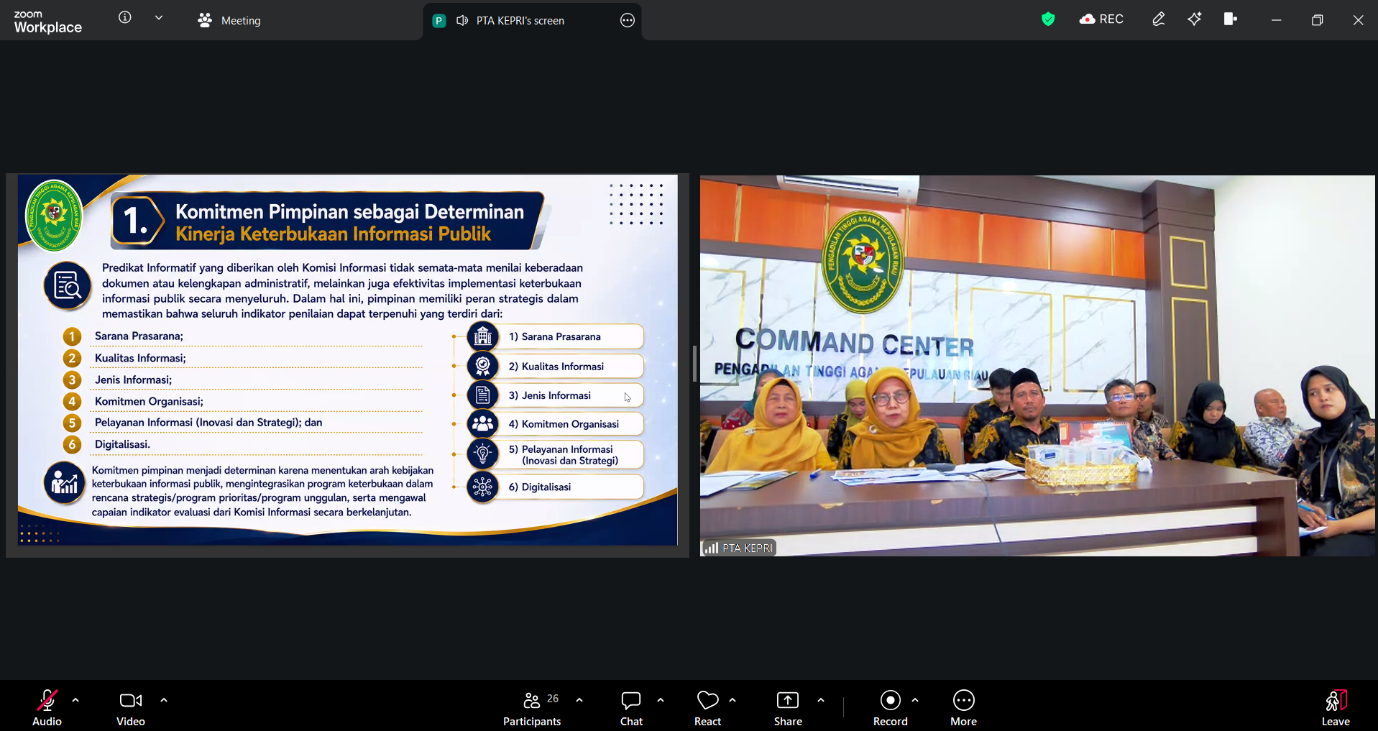Viewport: 1378px width, 731px height.
Task: Open React emoji menu
Action: [707, 707]
